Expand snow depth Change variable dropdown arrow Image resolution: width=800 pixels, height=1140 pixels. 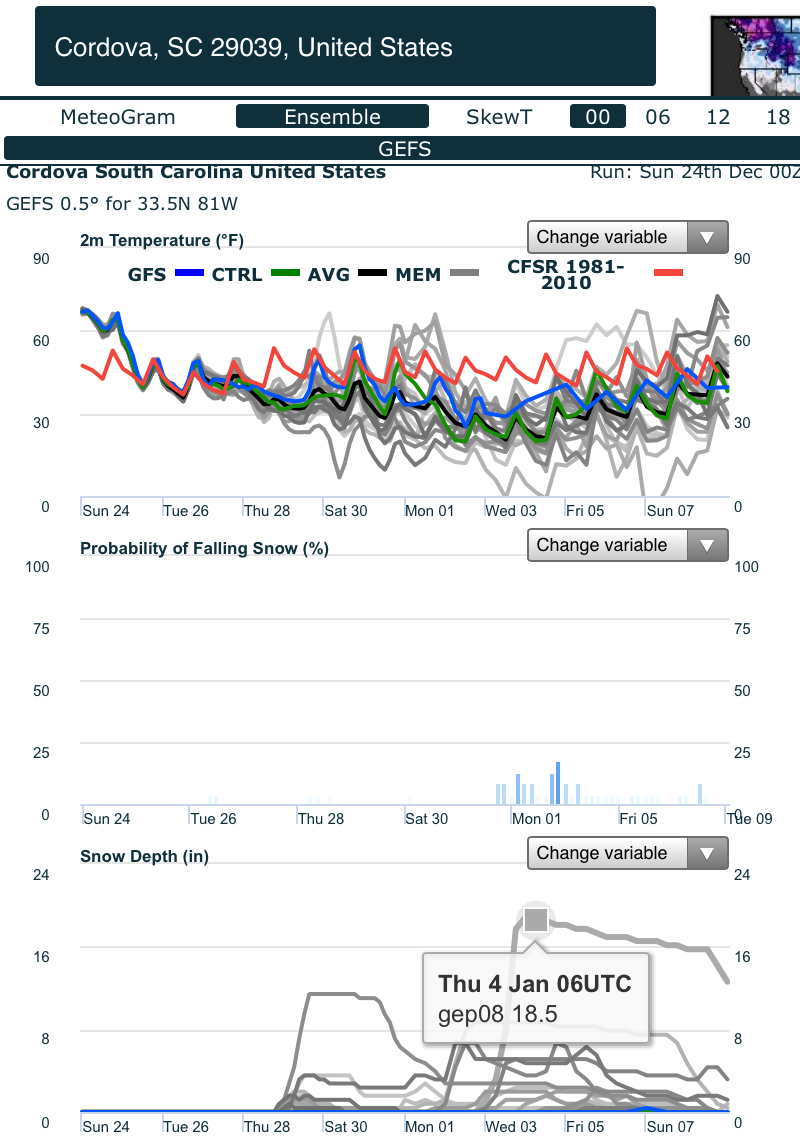[x=707, y=854]
